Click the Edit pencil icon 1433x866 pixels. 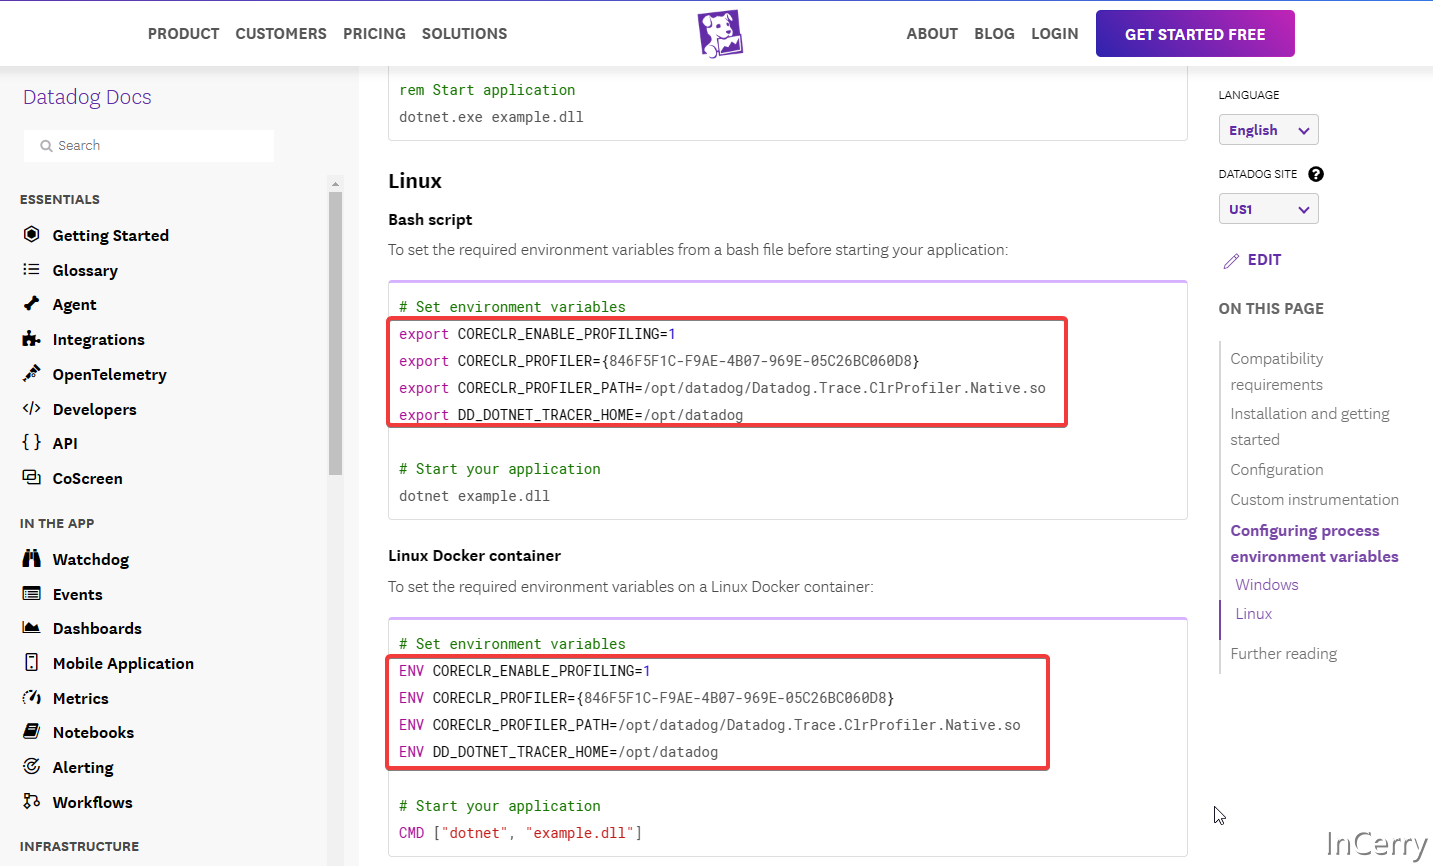(1231, 261)
